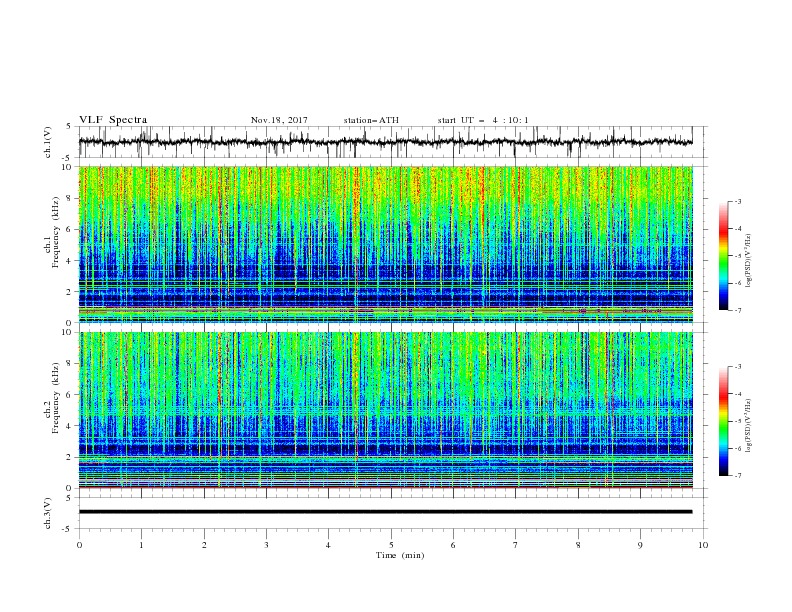Click the '3' tick label on the time axis
Viewport: 792px width, 612px height.
coord(266,545)
